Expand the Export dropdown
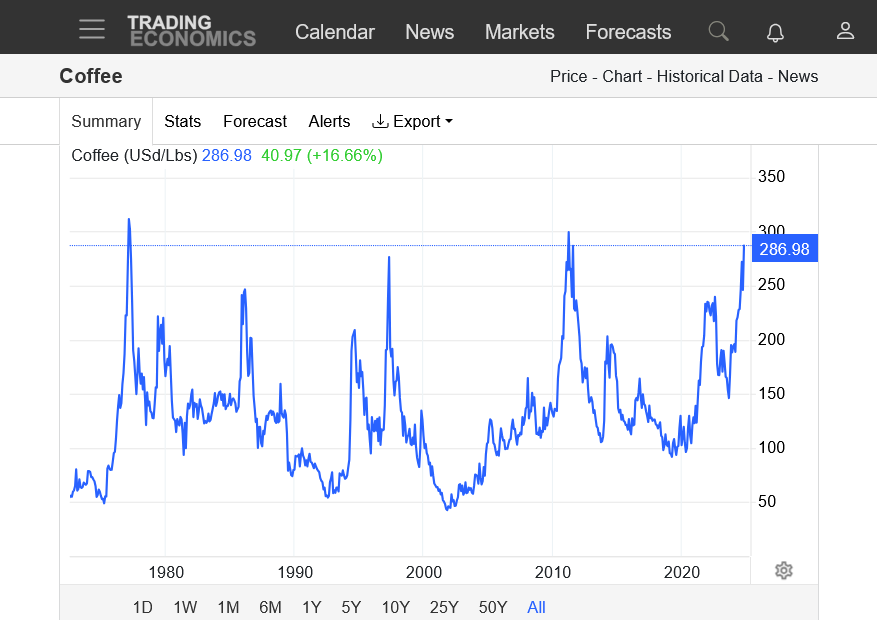This screenshot has width=877, height=620. pos(412,121)
